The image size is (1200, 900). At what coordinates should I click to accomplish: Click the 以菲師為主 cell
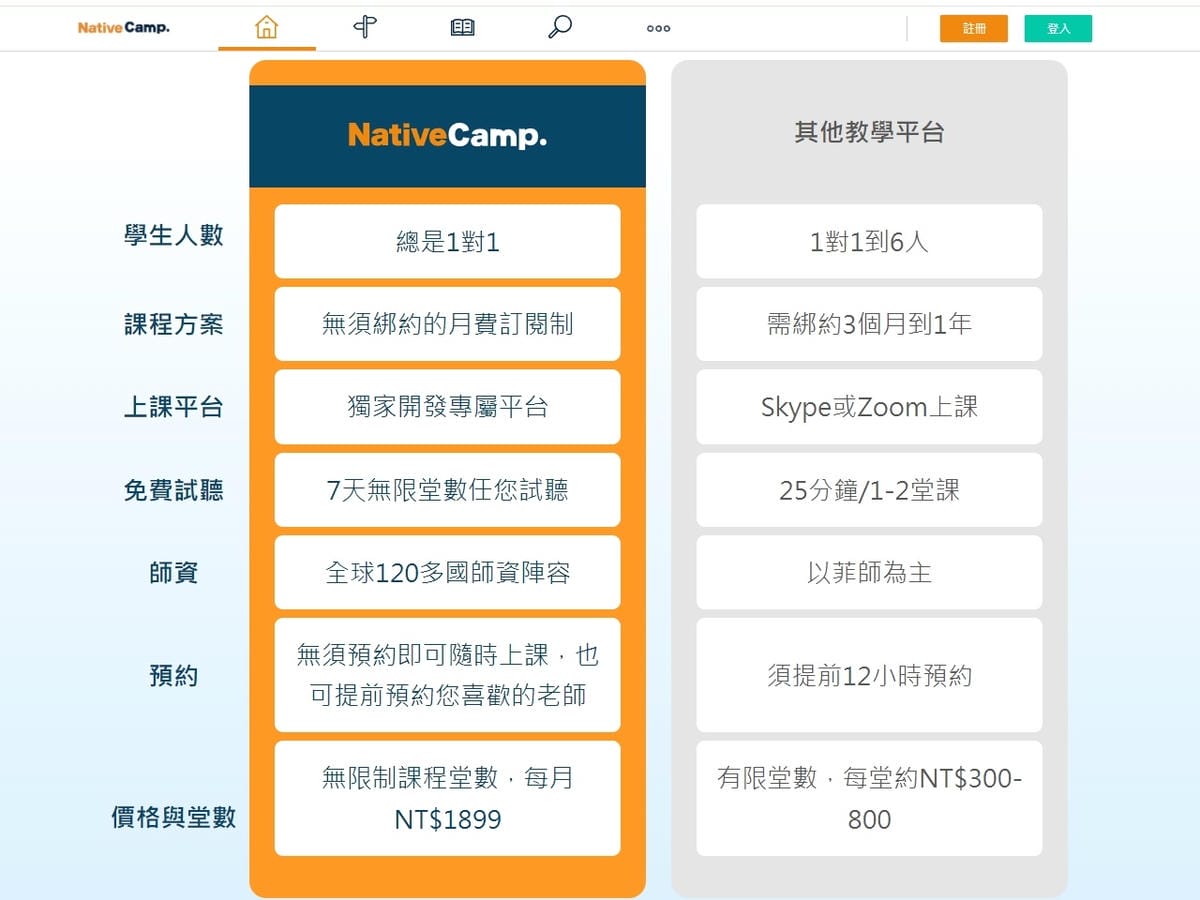[x=869, y=572]
